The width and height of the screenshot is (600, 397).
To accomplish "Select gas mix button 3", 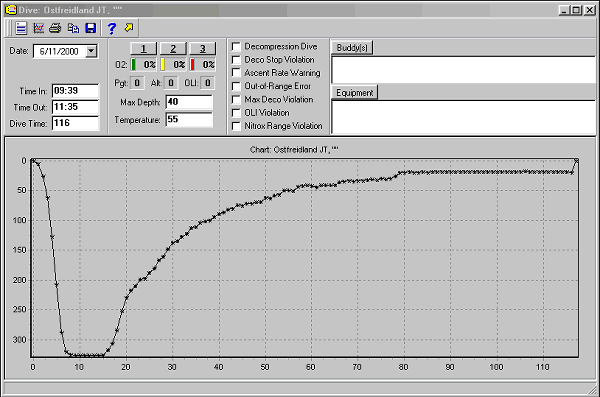I will (202, 49).
